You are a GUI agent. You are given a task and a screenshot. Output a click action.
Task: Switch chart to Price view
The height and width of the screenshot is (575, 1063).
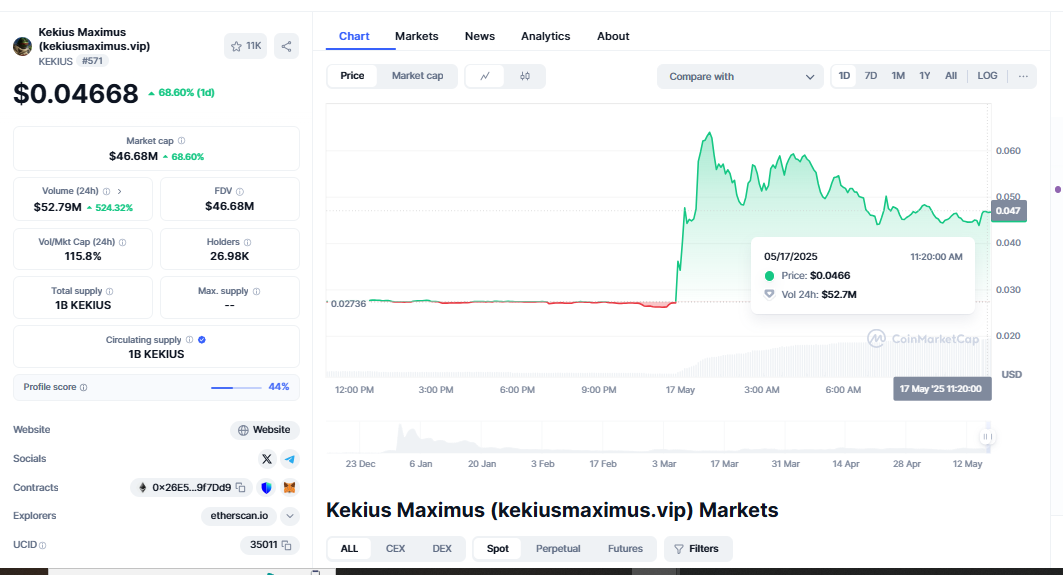(x=352, y=76)
